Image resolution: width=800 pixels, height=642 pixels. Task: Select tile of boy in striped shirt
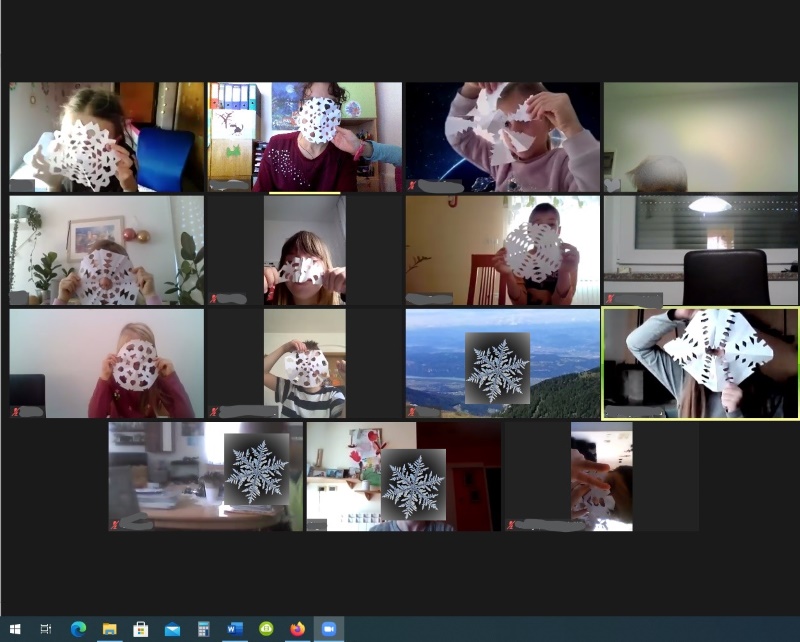click(x=305, y=363)
